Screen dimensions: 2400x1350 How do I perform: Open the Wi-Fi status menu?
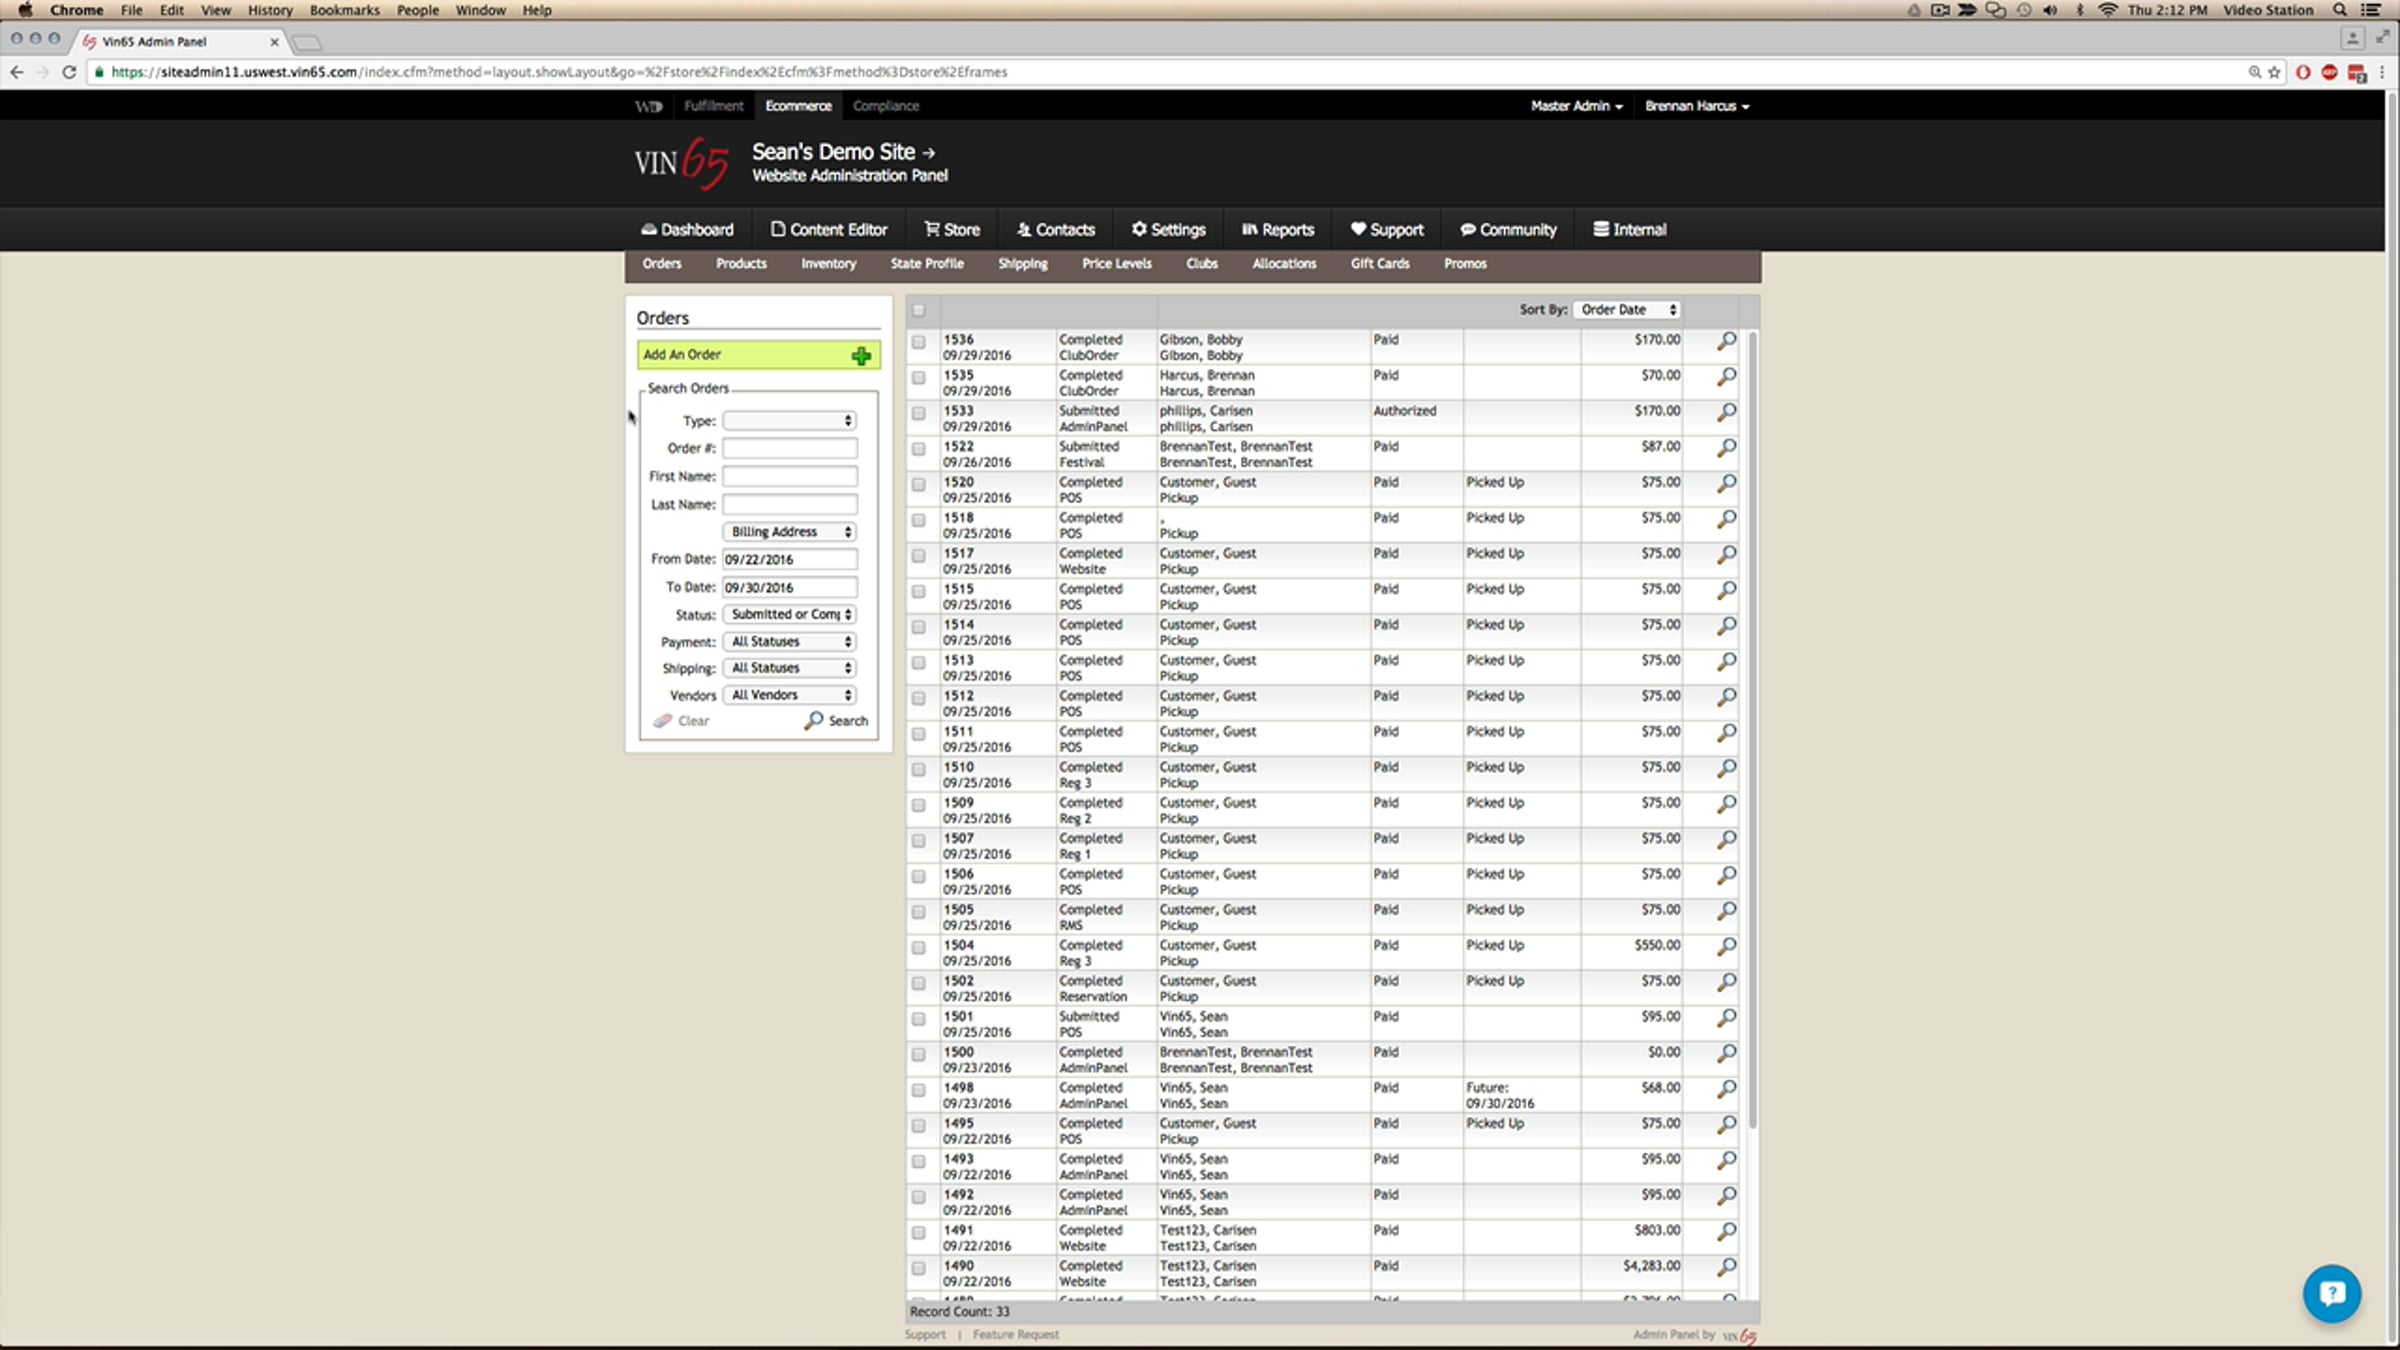2108,10
